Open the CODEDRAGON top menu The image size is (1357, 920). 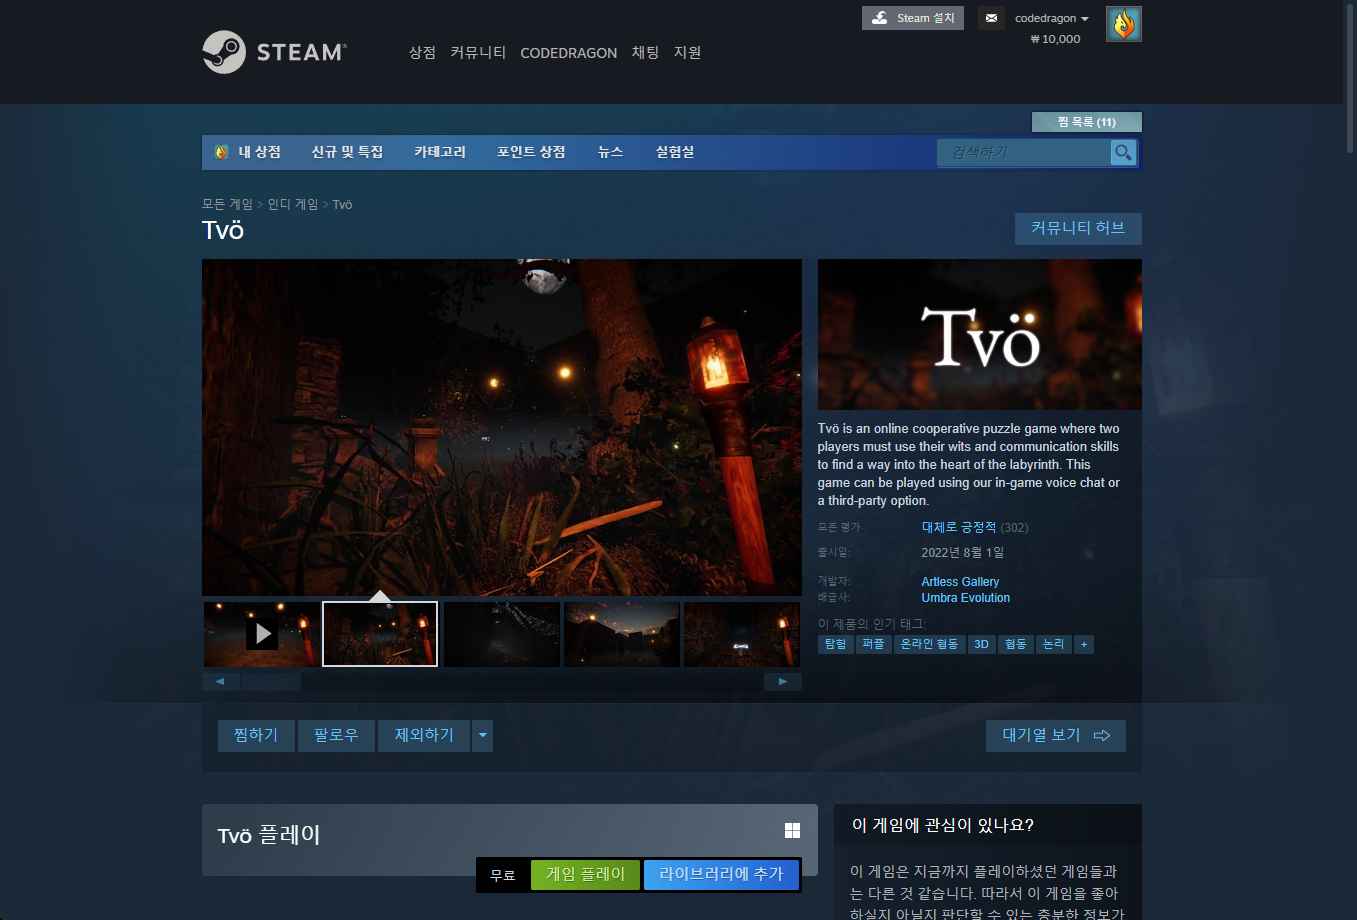568,53
